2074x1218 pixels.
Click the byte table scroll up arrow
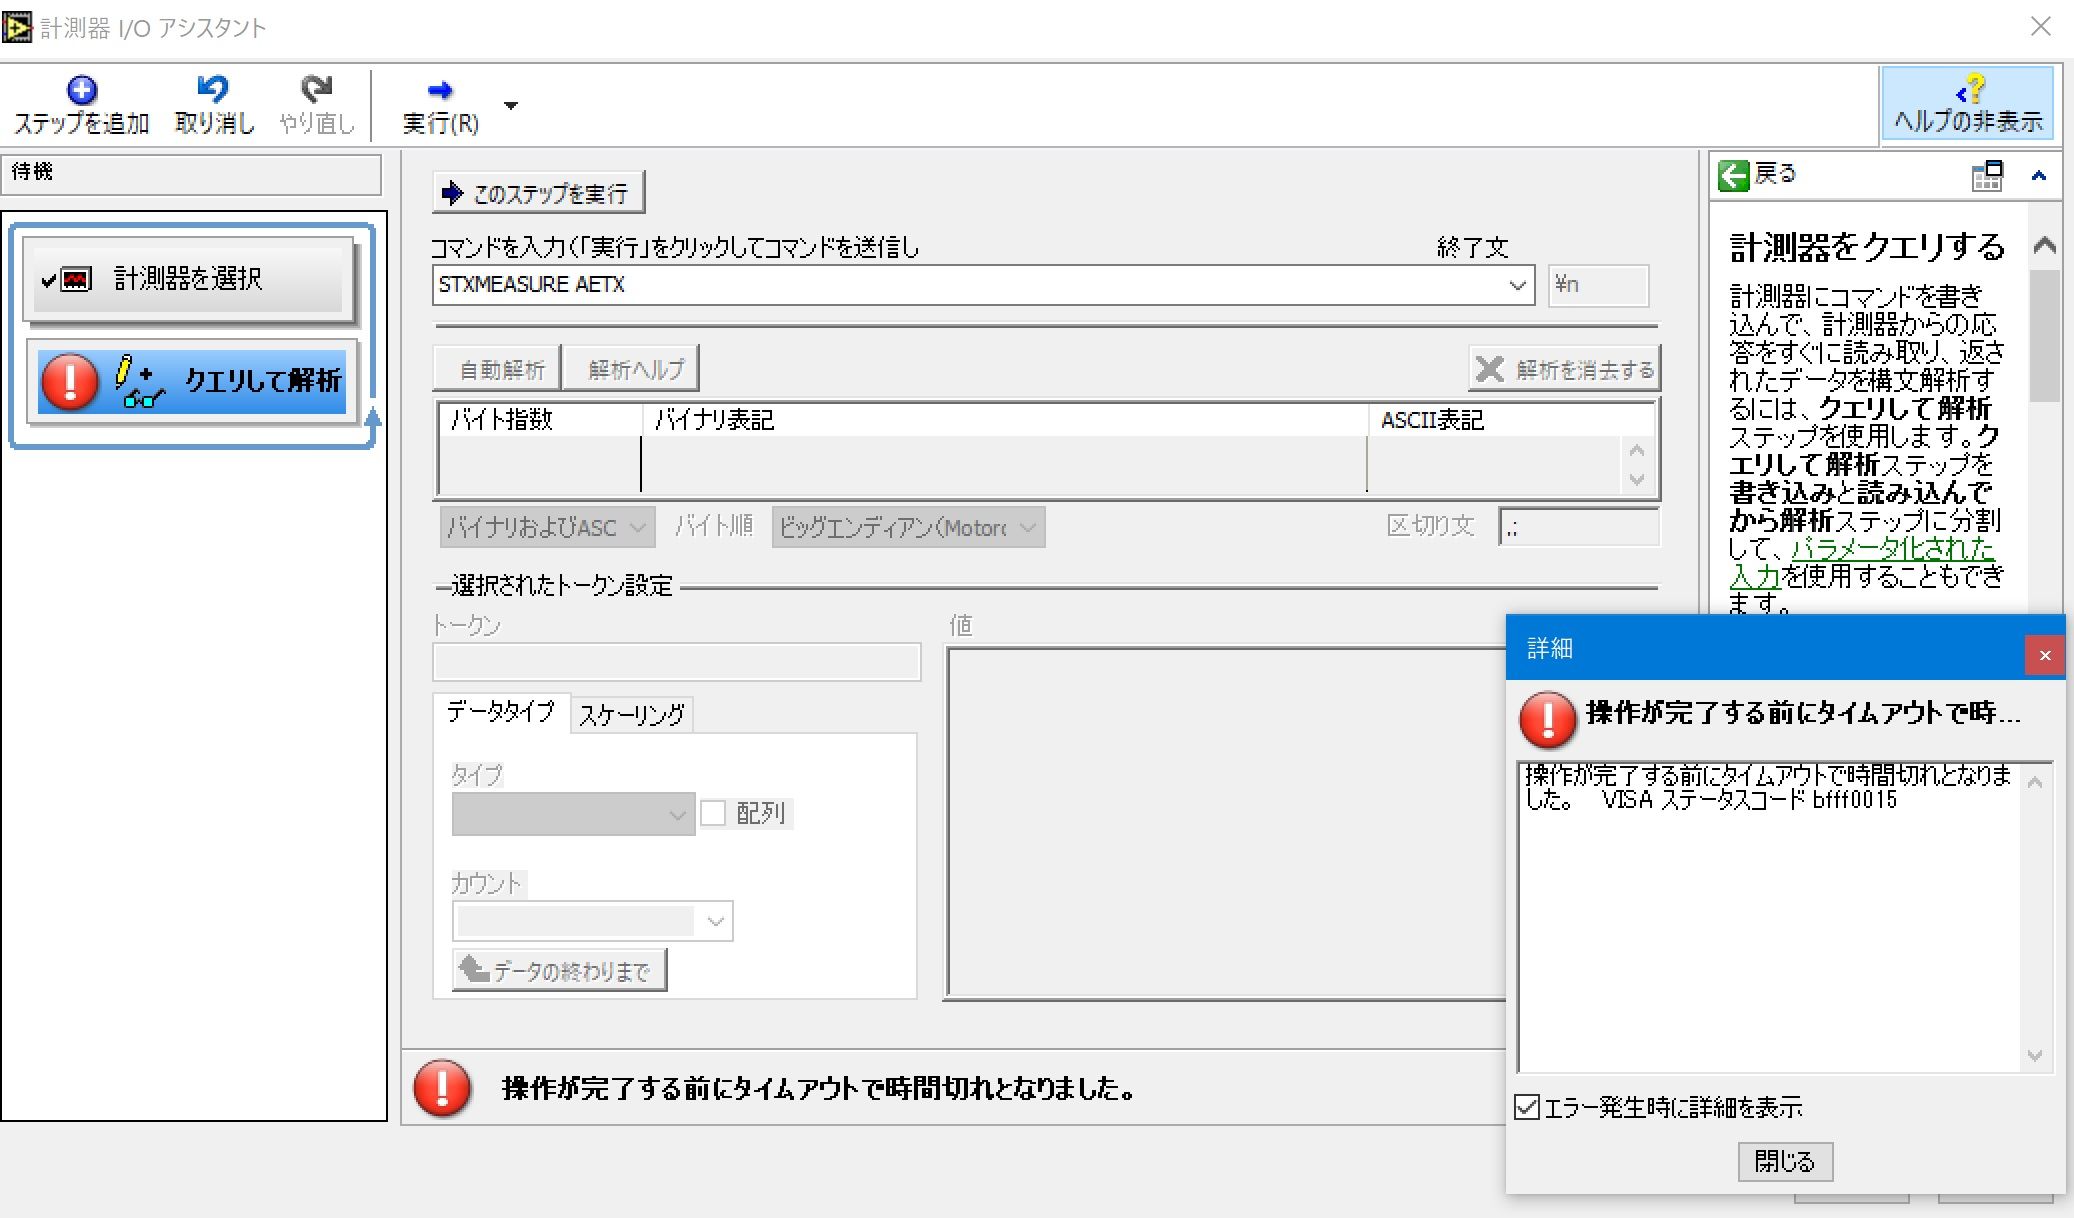point(1637,450)
